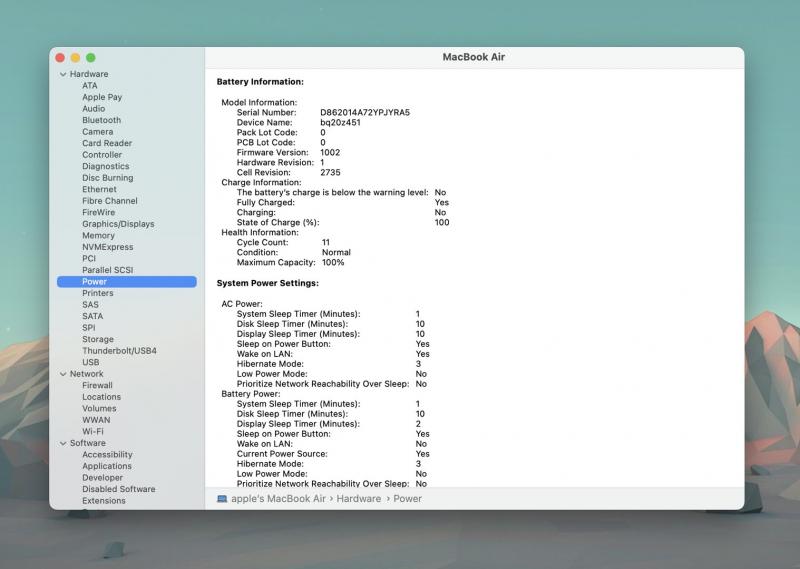This screenshot has width=800, height=569.
Task: Select Bluetooth in the sidebar
Action: (102, 120)
